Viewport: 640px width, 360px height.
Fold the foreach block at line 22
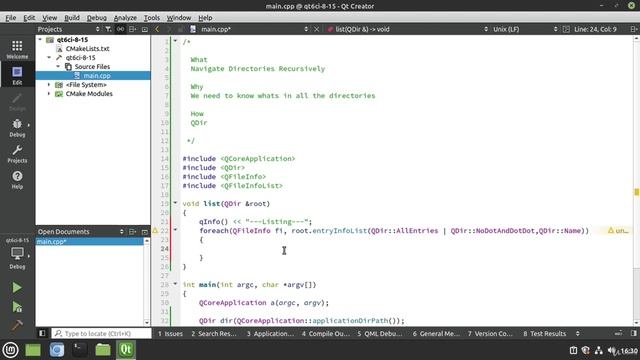(x=175, y=230)
